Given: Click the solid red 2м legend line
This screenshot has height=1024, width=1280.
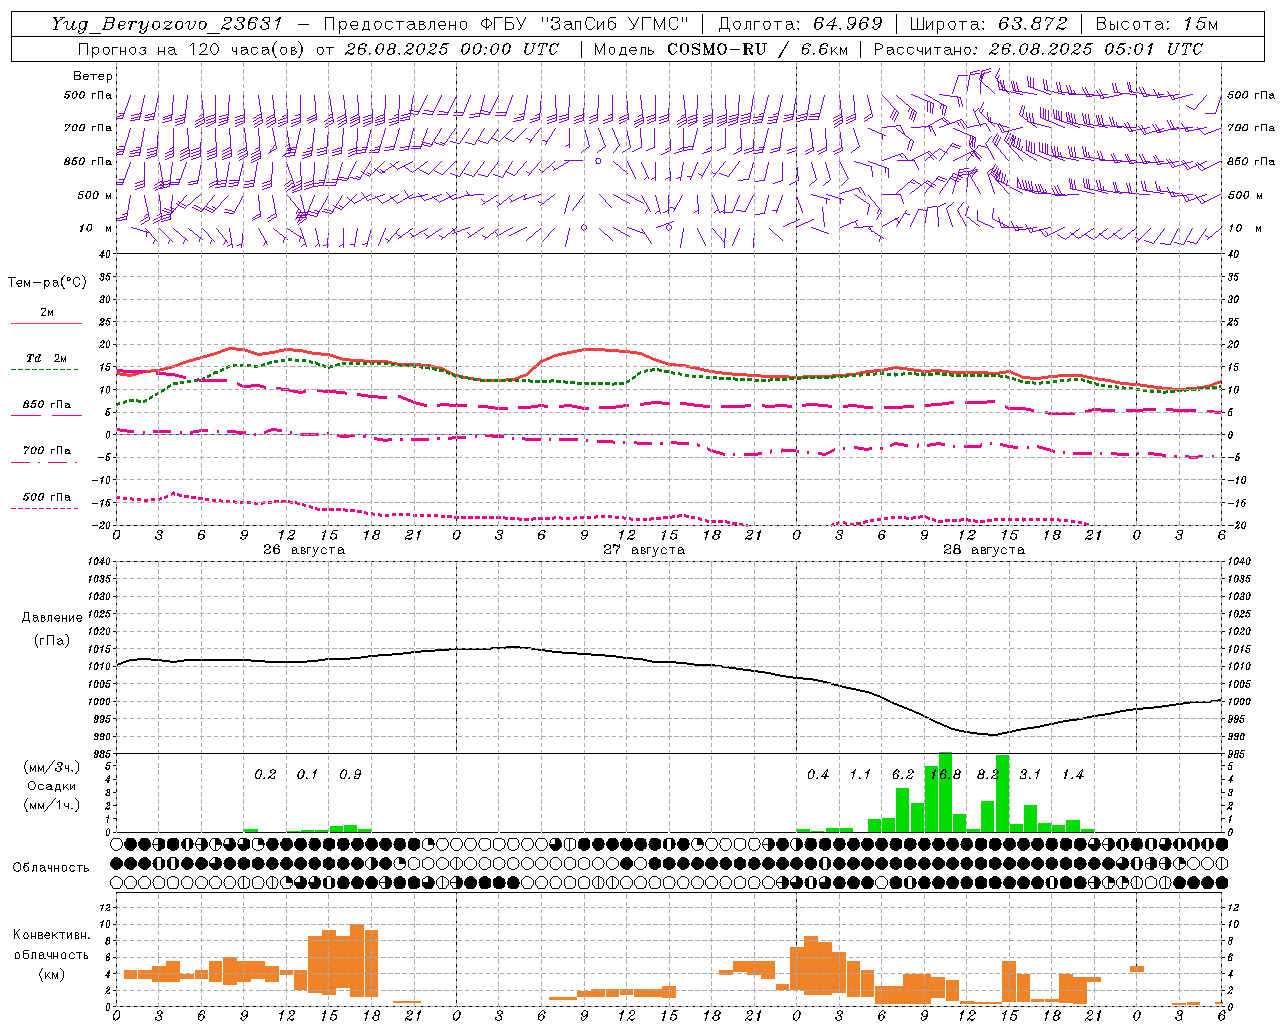Looking at the screenshot, I should 46,324.
